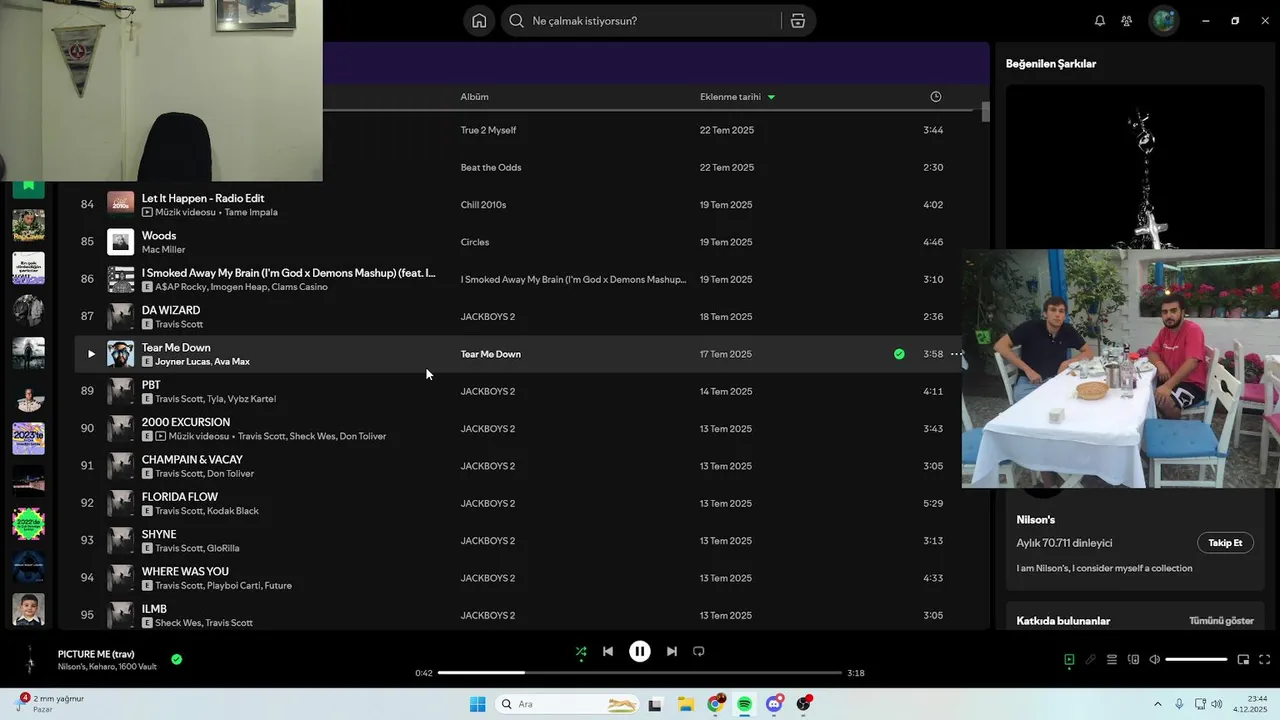
Task: Select the ILMB song title
Action: 154,609
